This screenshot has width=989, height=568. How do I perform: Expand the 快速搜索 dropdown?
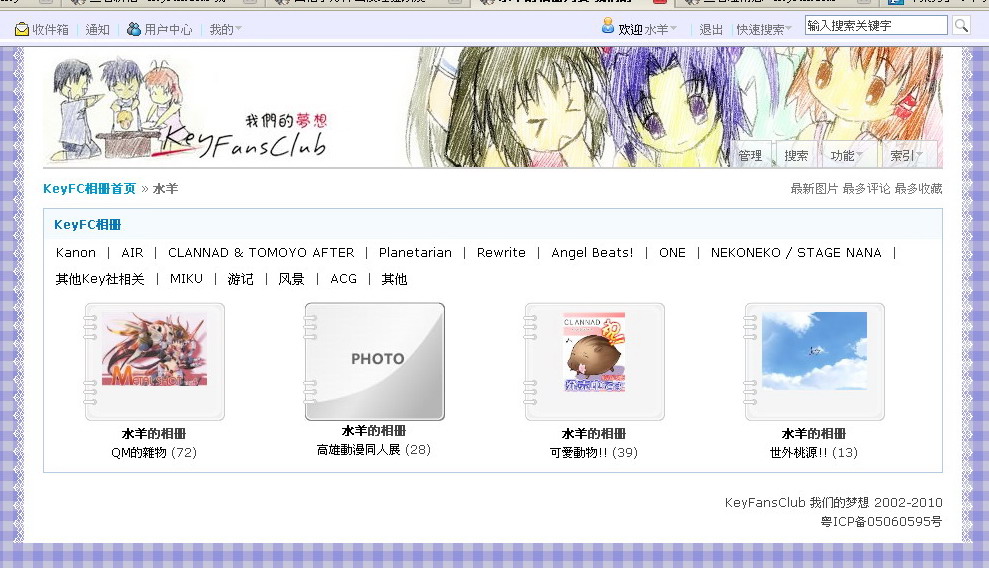pyautogui.click(x=764, y=30)
